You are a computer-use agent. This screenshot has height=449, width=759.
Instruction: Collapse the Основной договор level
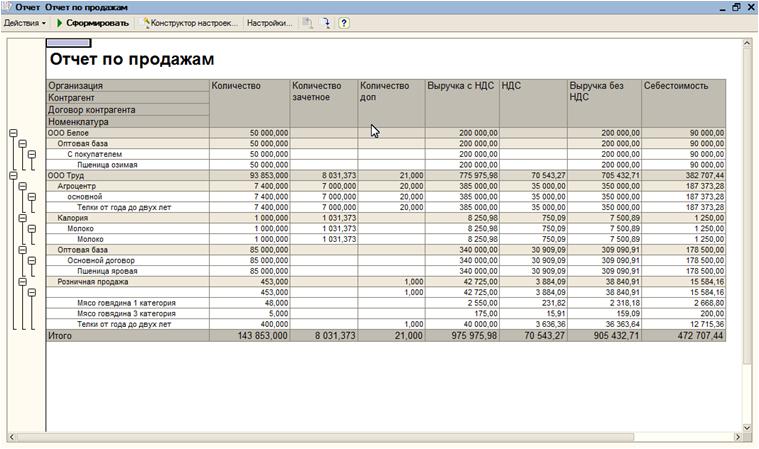(x=31, y=261)
